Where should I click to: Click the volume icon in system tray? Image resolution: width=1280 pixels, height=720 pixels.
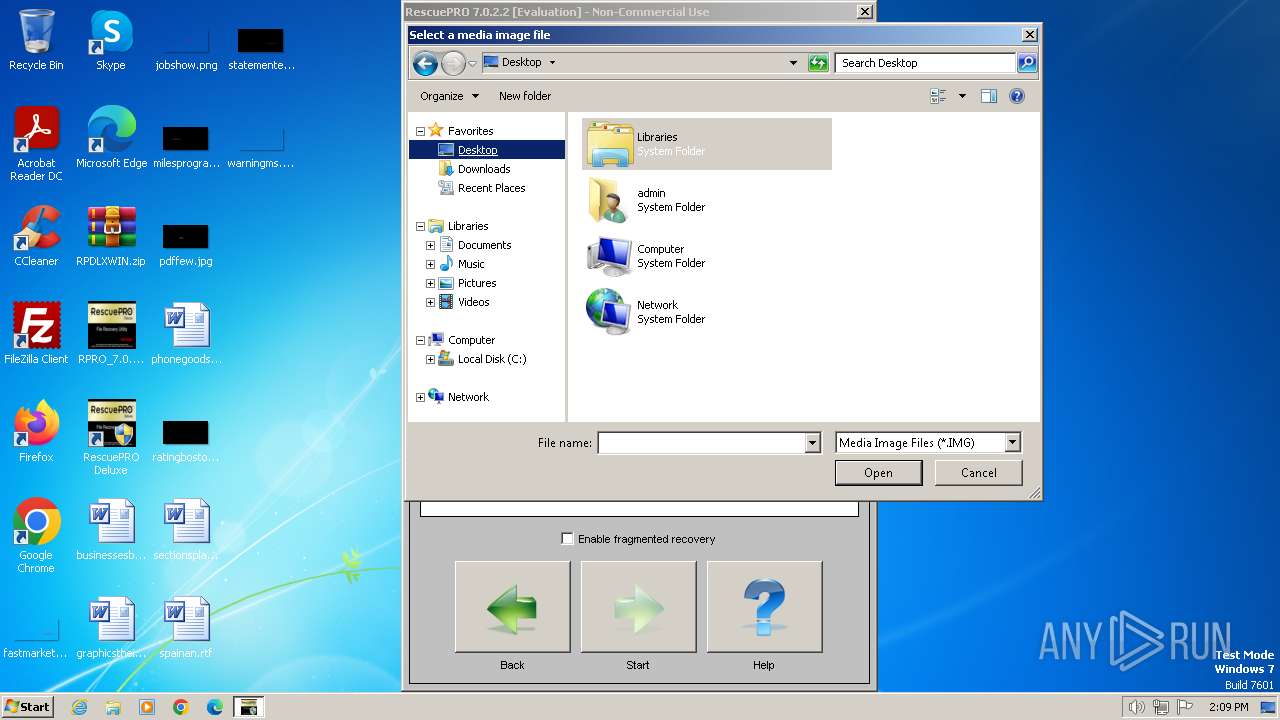[1136, 707]
